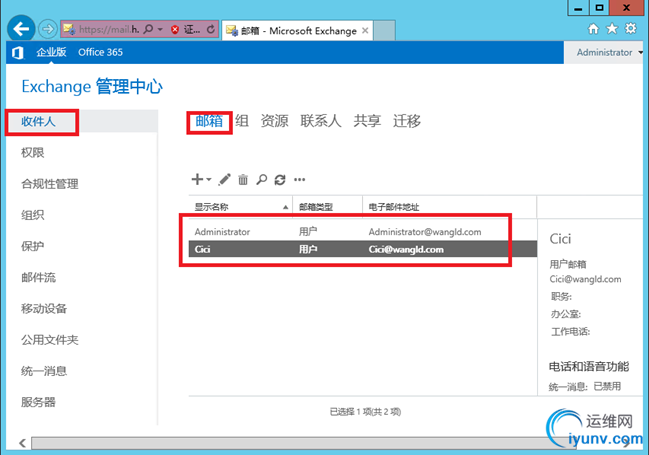Screen dimensions: 649x455
Task: Close the Microsoft Exchange browser tab
Action: click(365, 30)
